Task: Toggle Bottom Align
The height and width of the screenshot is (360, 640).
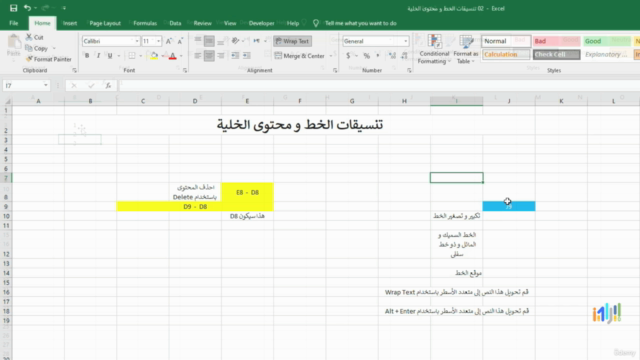Action: point(220,41)
